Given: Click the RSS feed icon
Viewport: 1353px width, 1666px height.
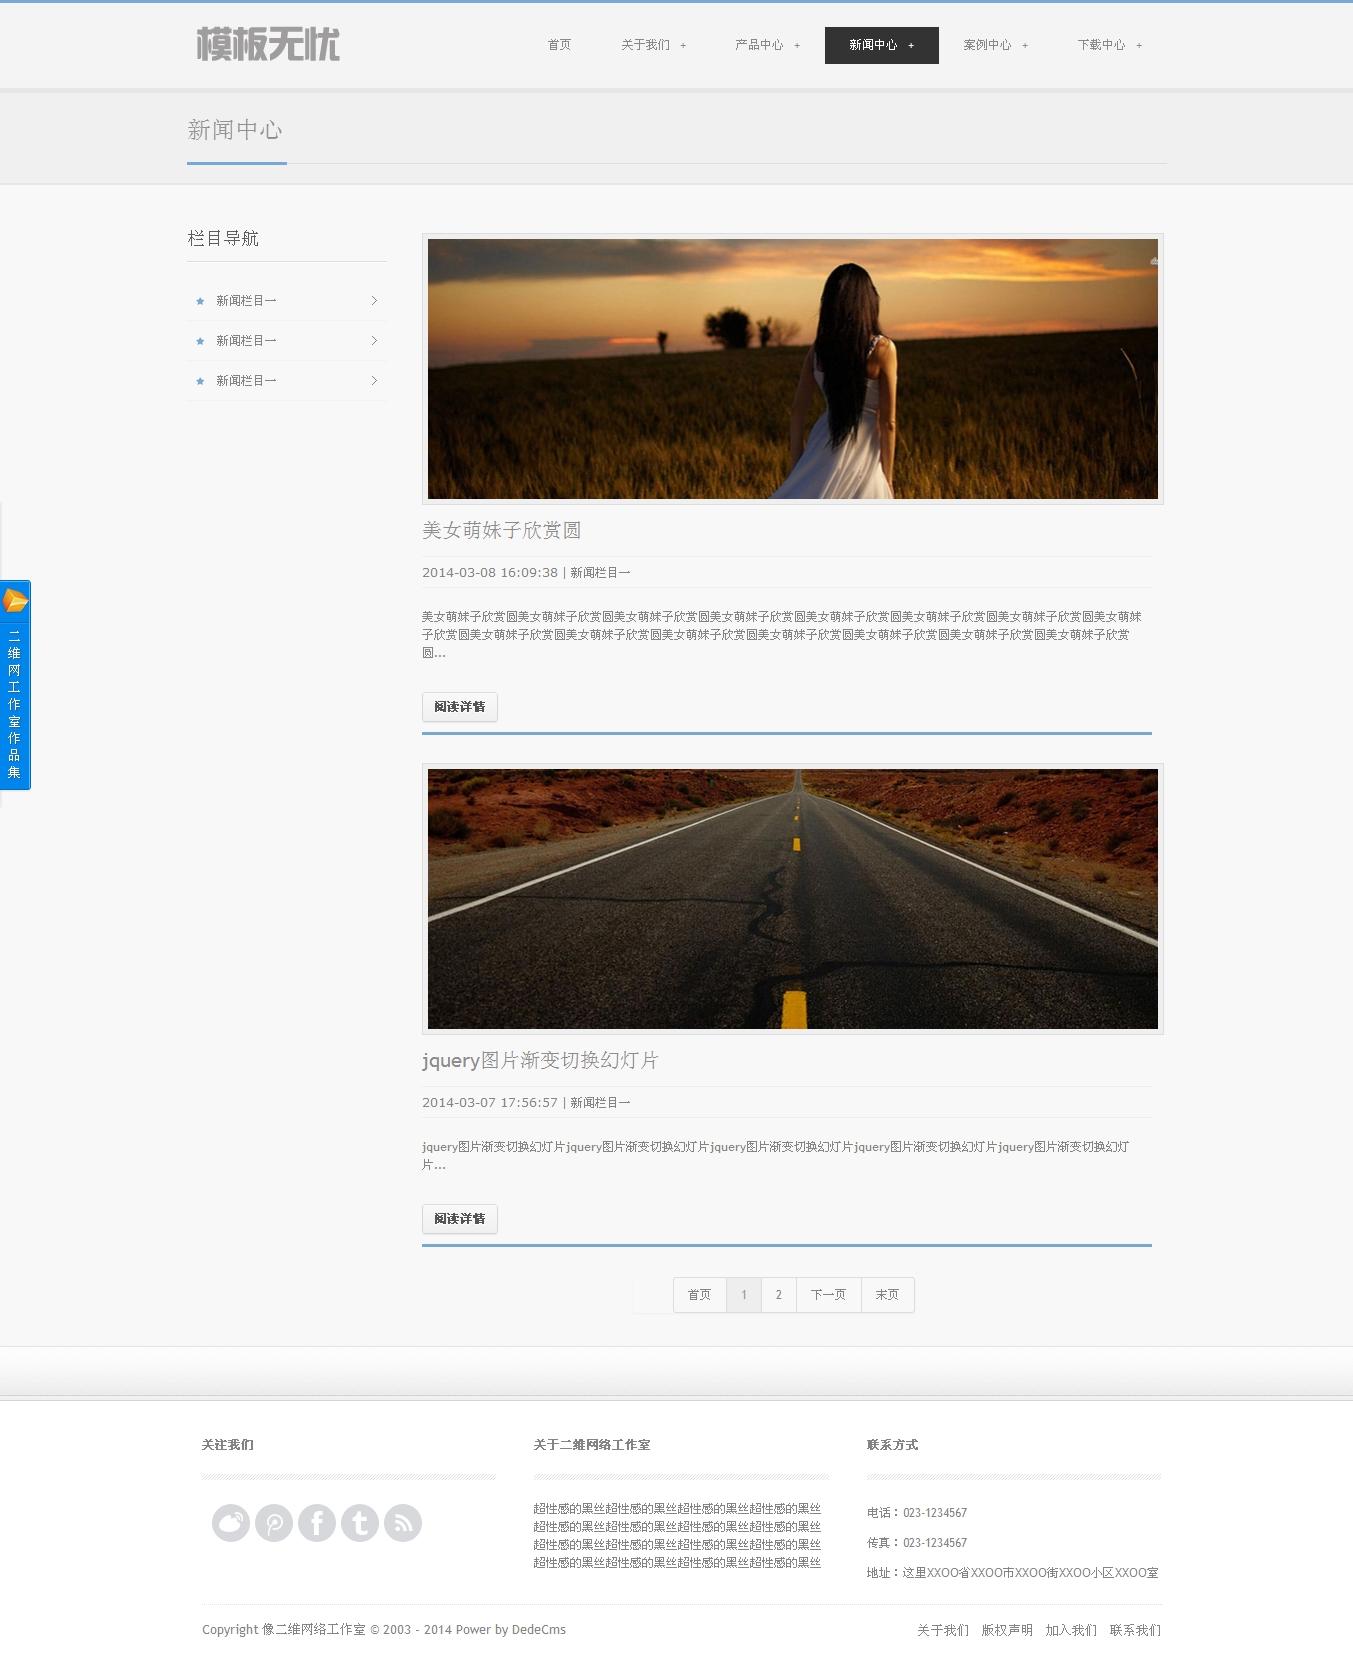Looking at the screenshot, I should 403,1523.
